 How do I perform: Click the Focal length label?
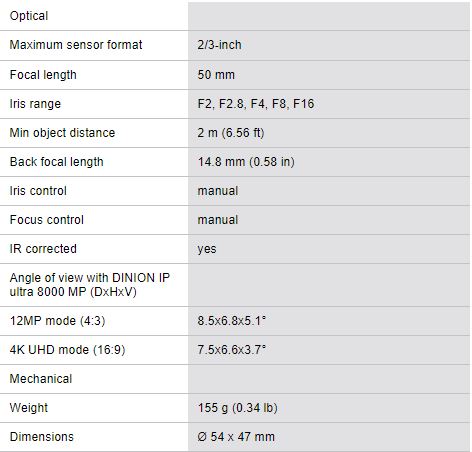click(x=43, y=75)
